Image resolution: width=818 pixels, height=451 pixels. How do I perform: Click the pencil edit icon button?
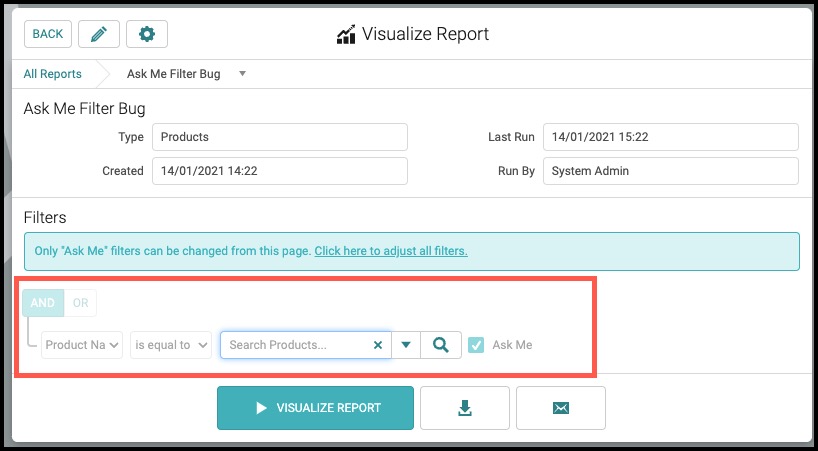pyautogui.click(x=99, y=34)
